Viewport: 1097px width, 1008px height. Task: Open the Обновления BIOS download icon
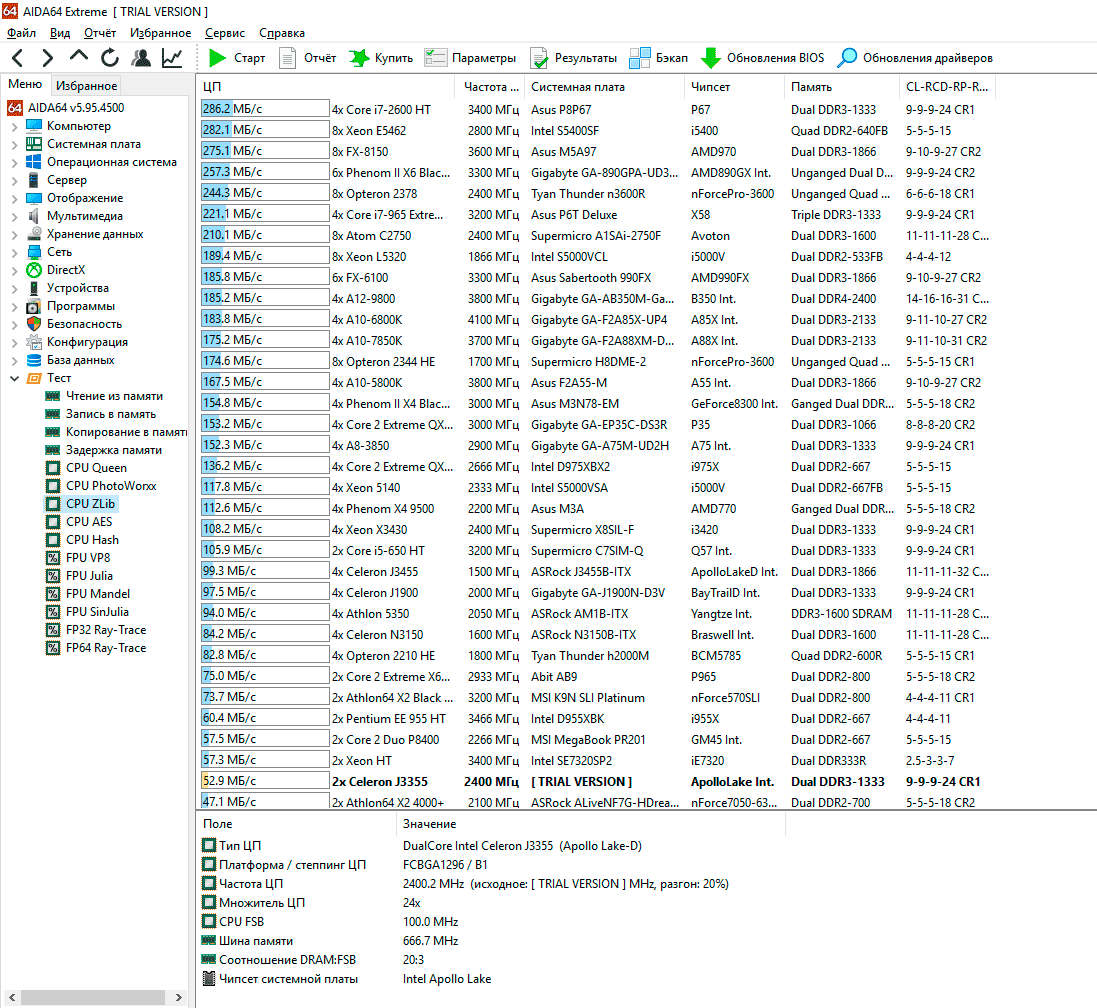click(x=711, y=58)
